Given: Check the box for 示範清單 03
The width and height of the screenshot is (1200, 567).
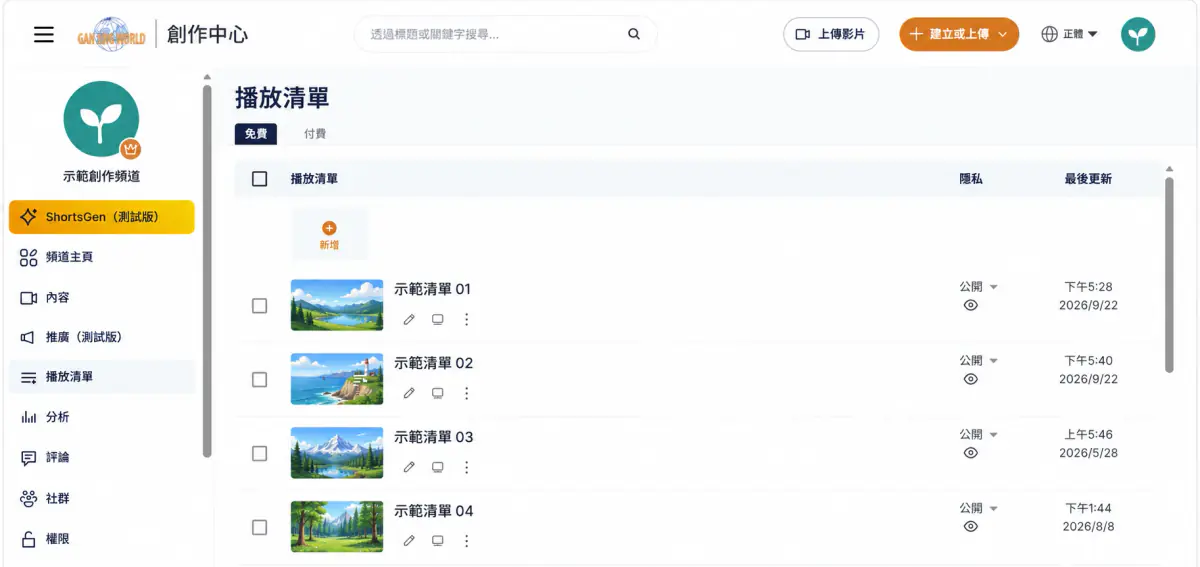Looking at the screenshot, I should tap(260, 454).
